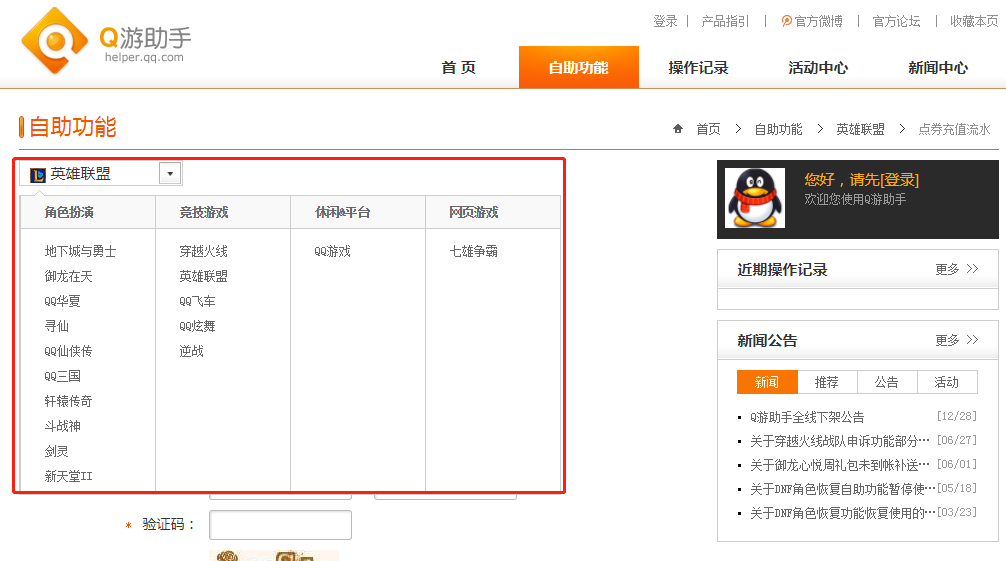Image resolution: width=1006 pixels, height=561 pixels.
Task: Open the 首页 navigation tab
Action: (x=459, y=67)
